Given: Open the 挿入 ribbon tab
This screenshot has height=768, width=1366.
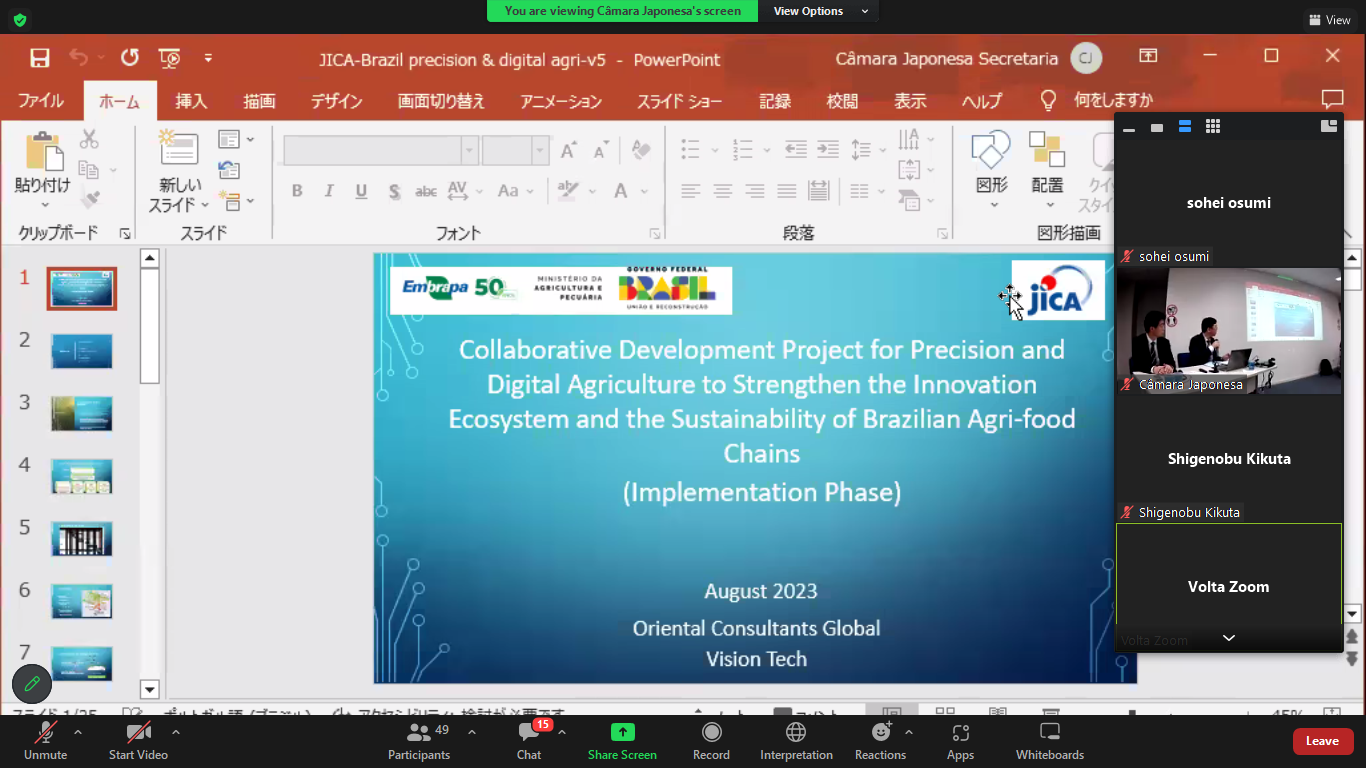Looking at the screenshot, I should point(191,101).
